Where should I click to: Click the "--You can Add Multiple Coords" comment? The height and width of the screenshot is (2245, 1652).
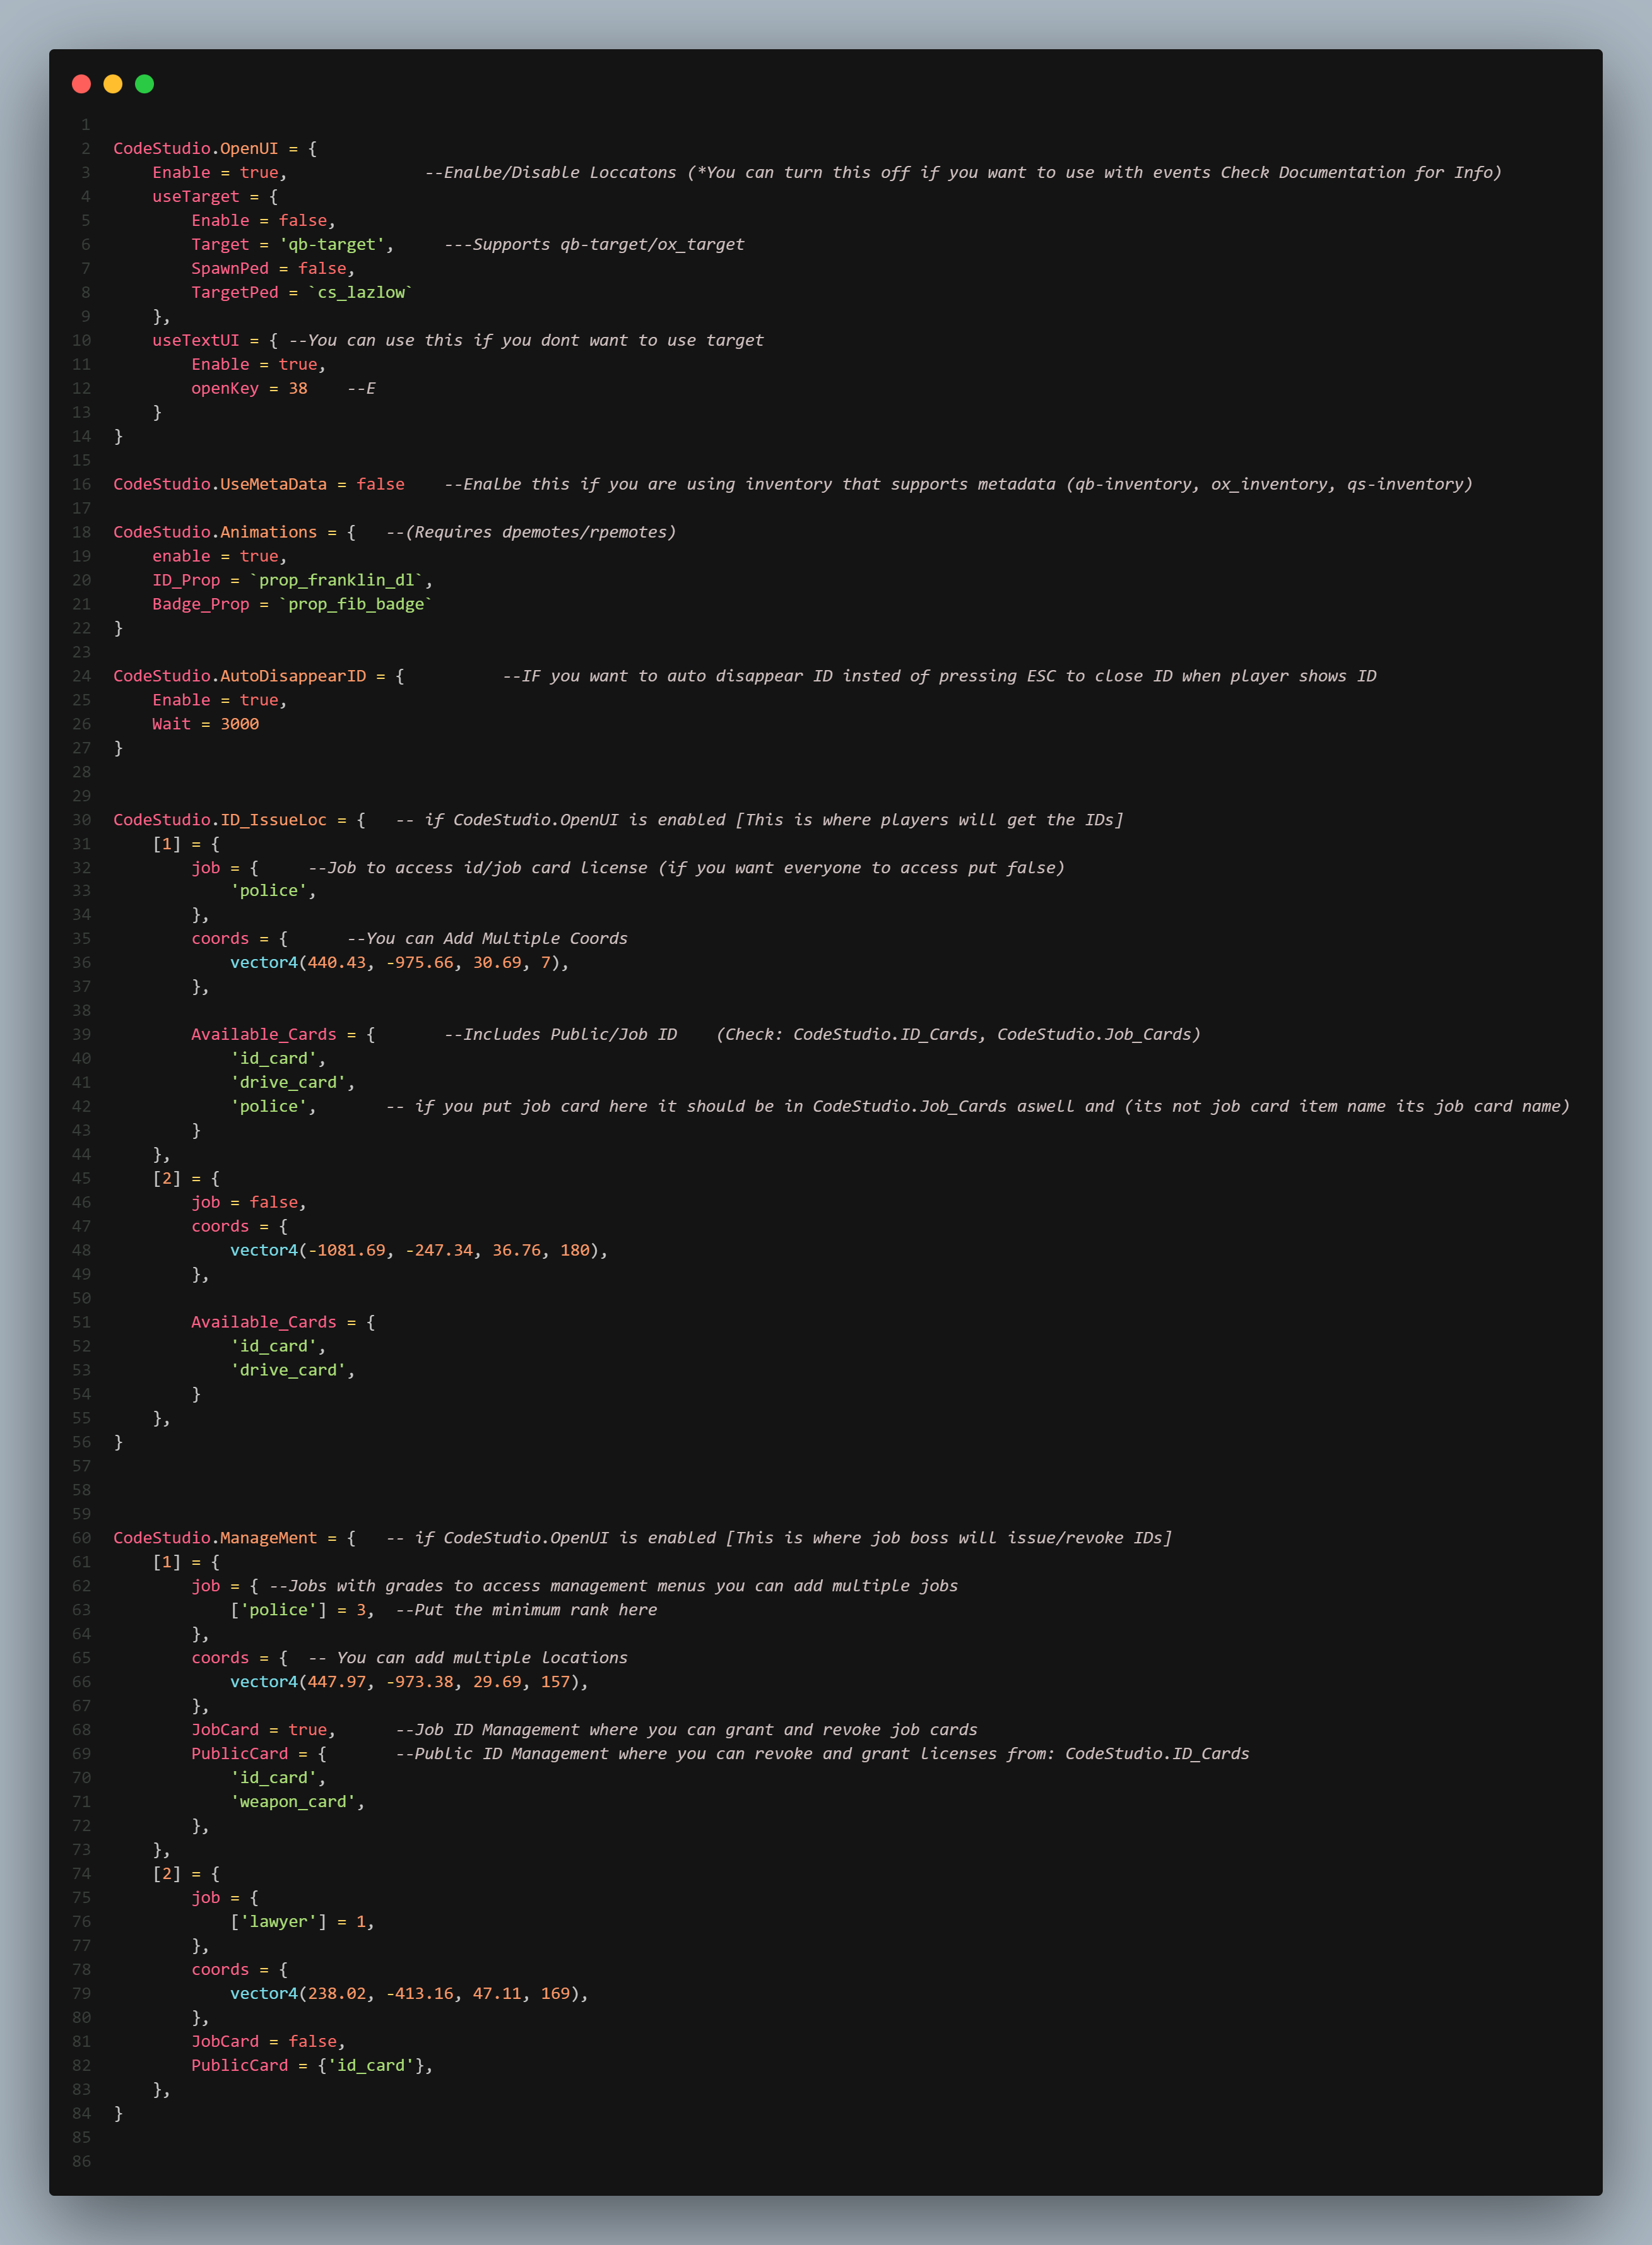[487, 939]
